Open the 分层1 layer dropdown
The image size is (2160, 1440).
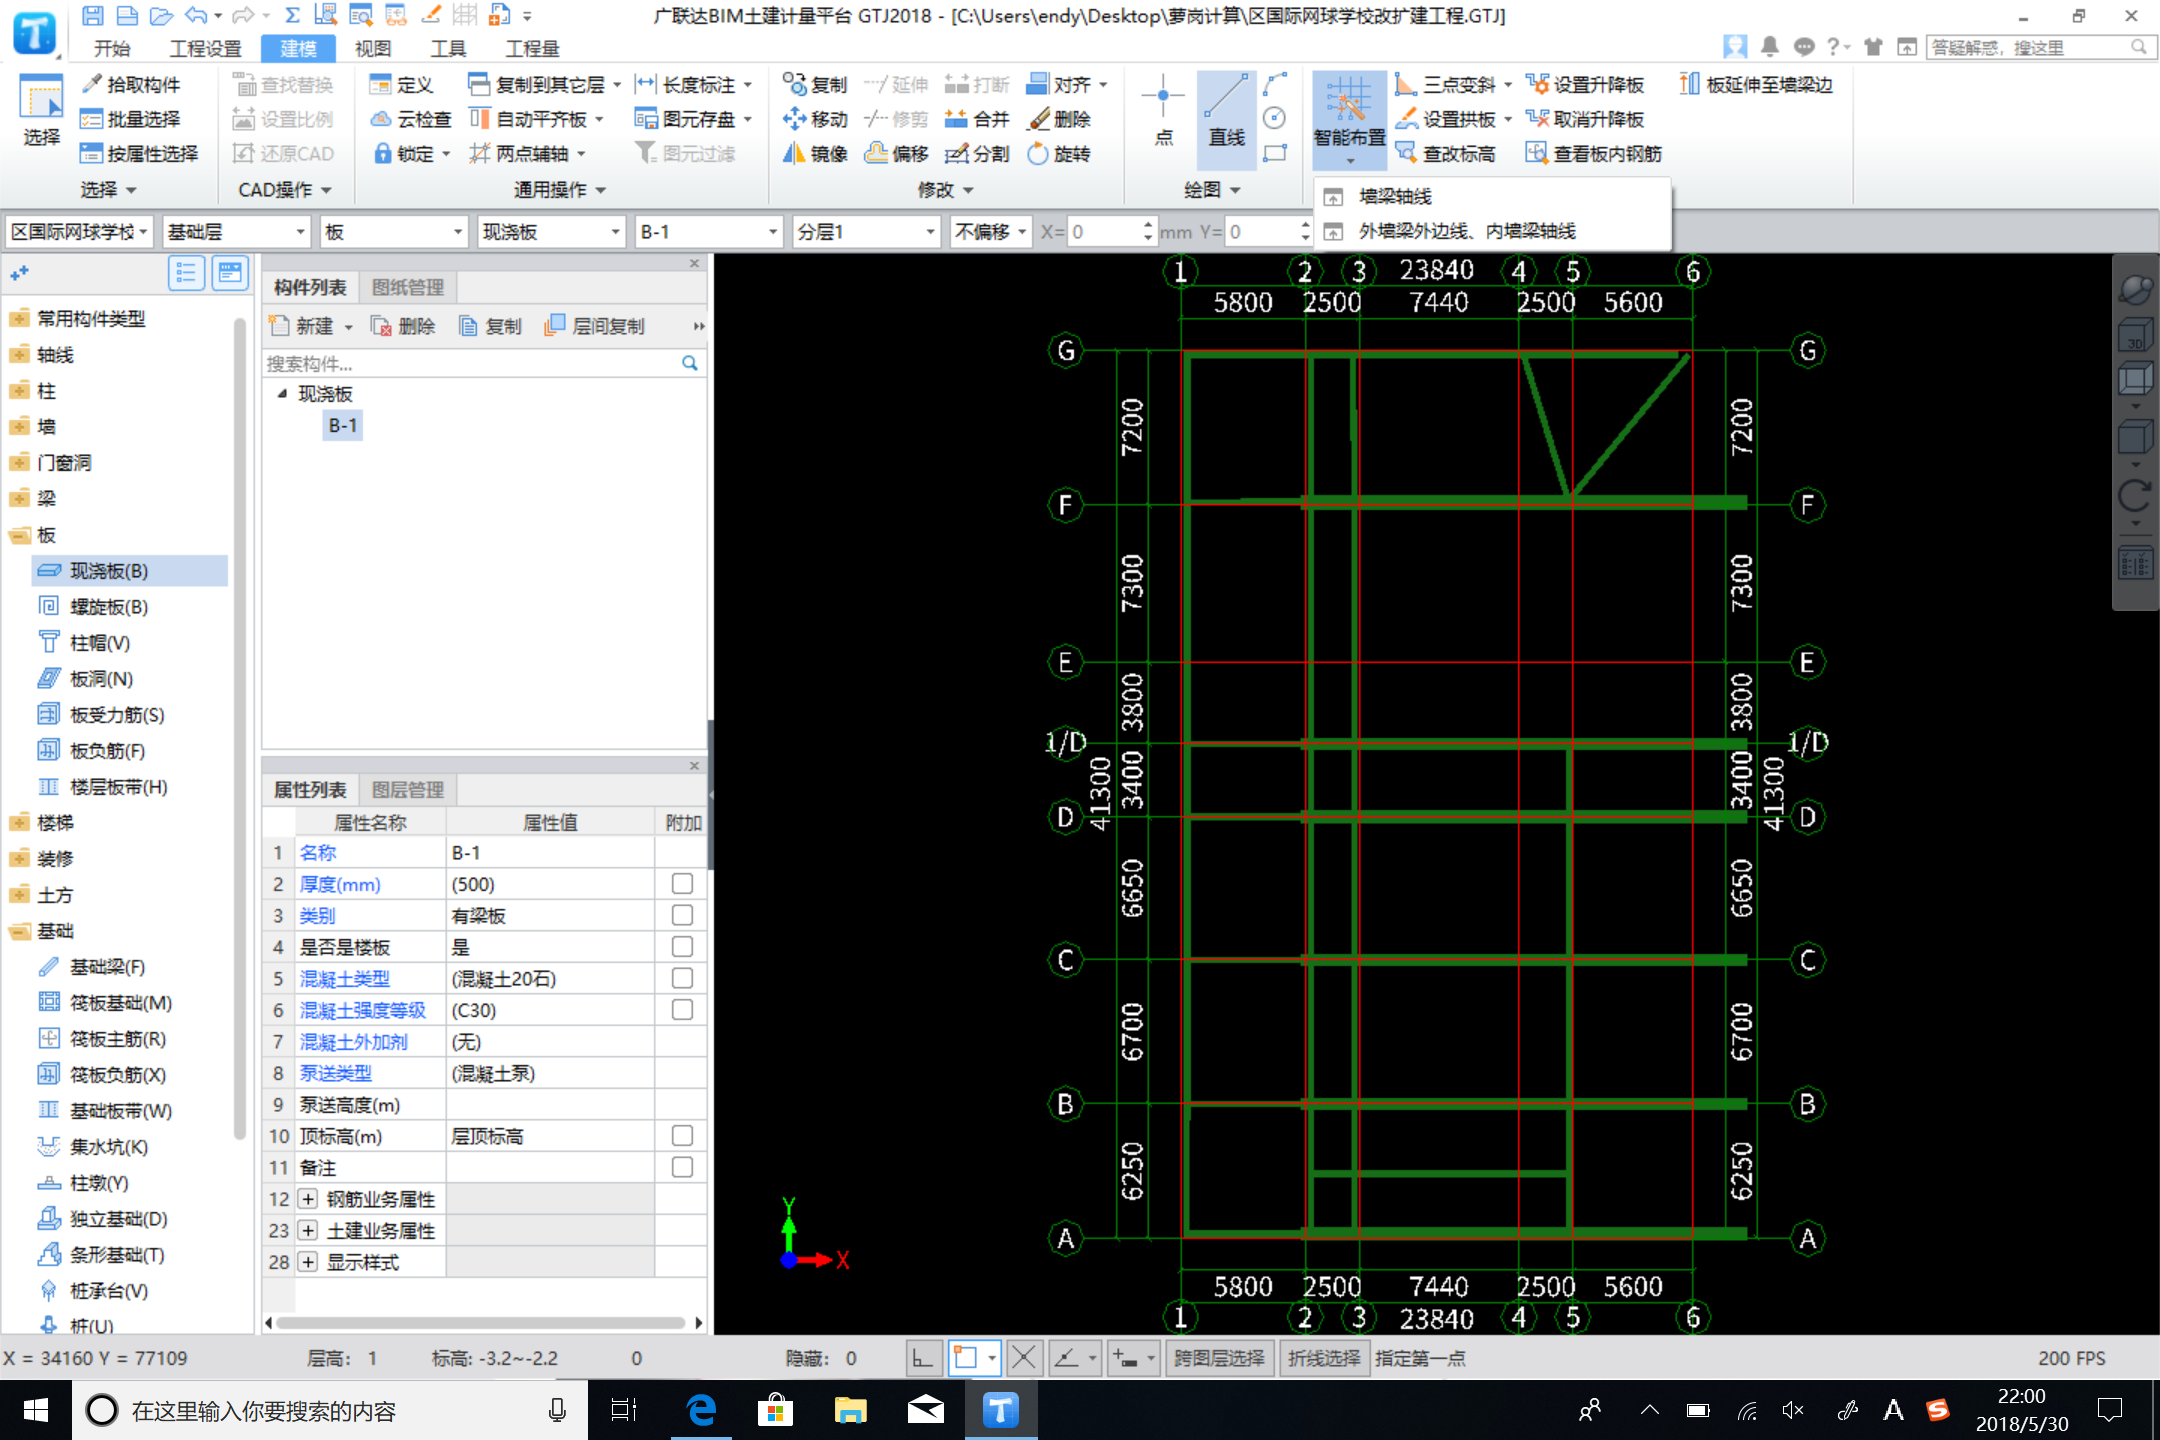[866, 232]
